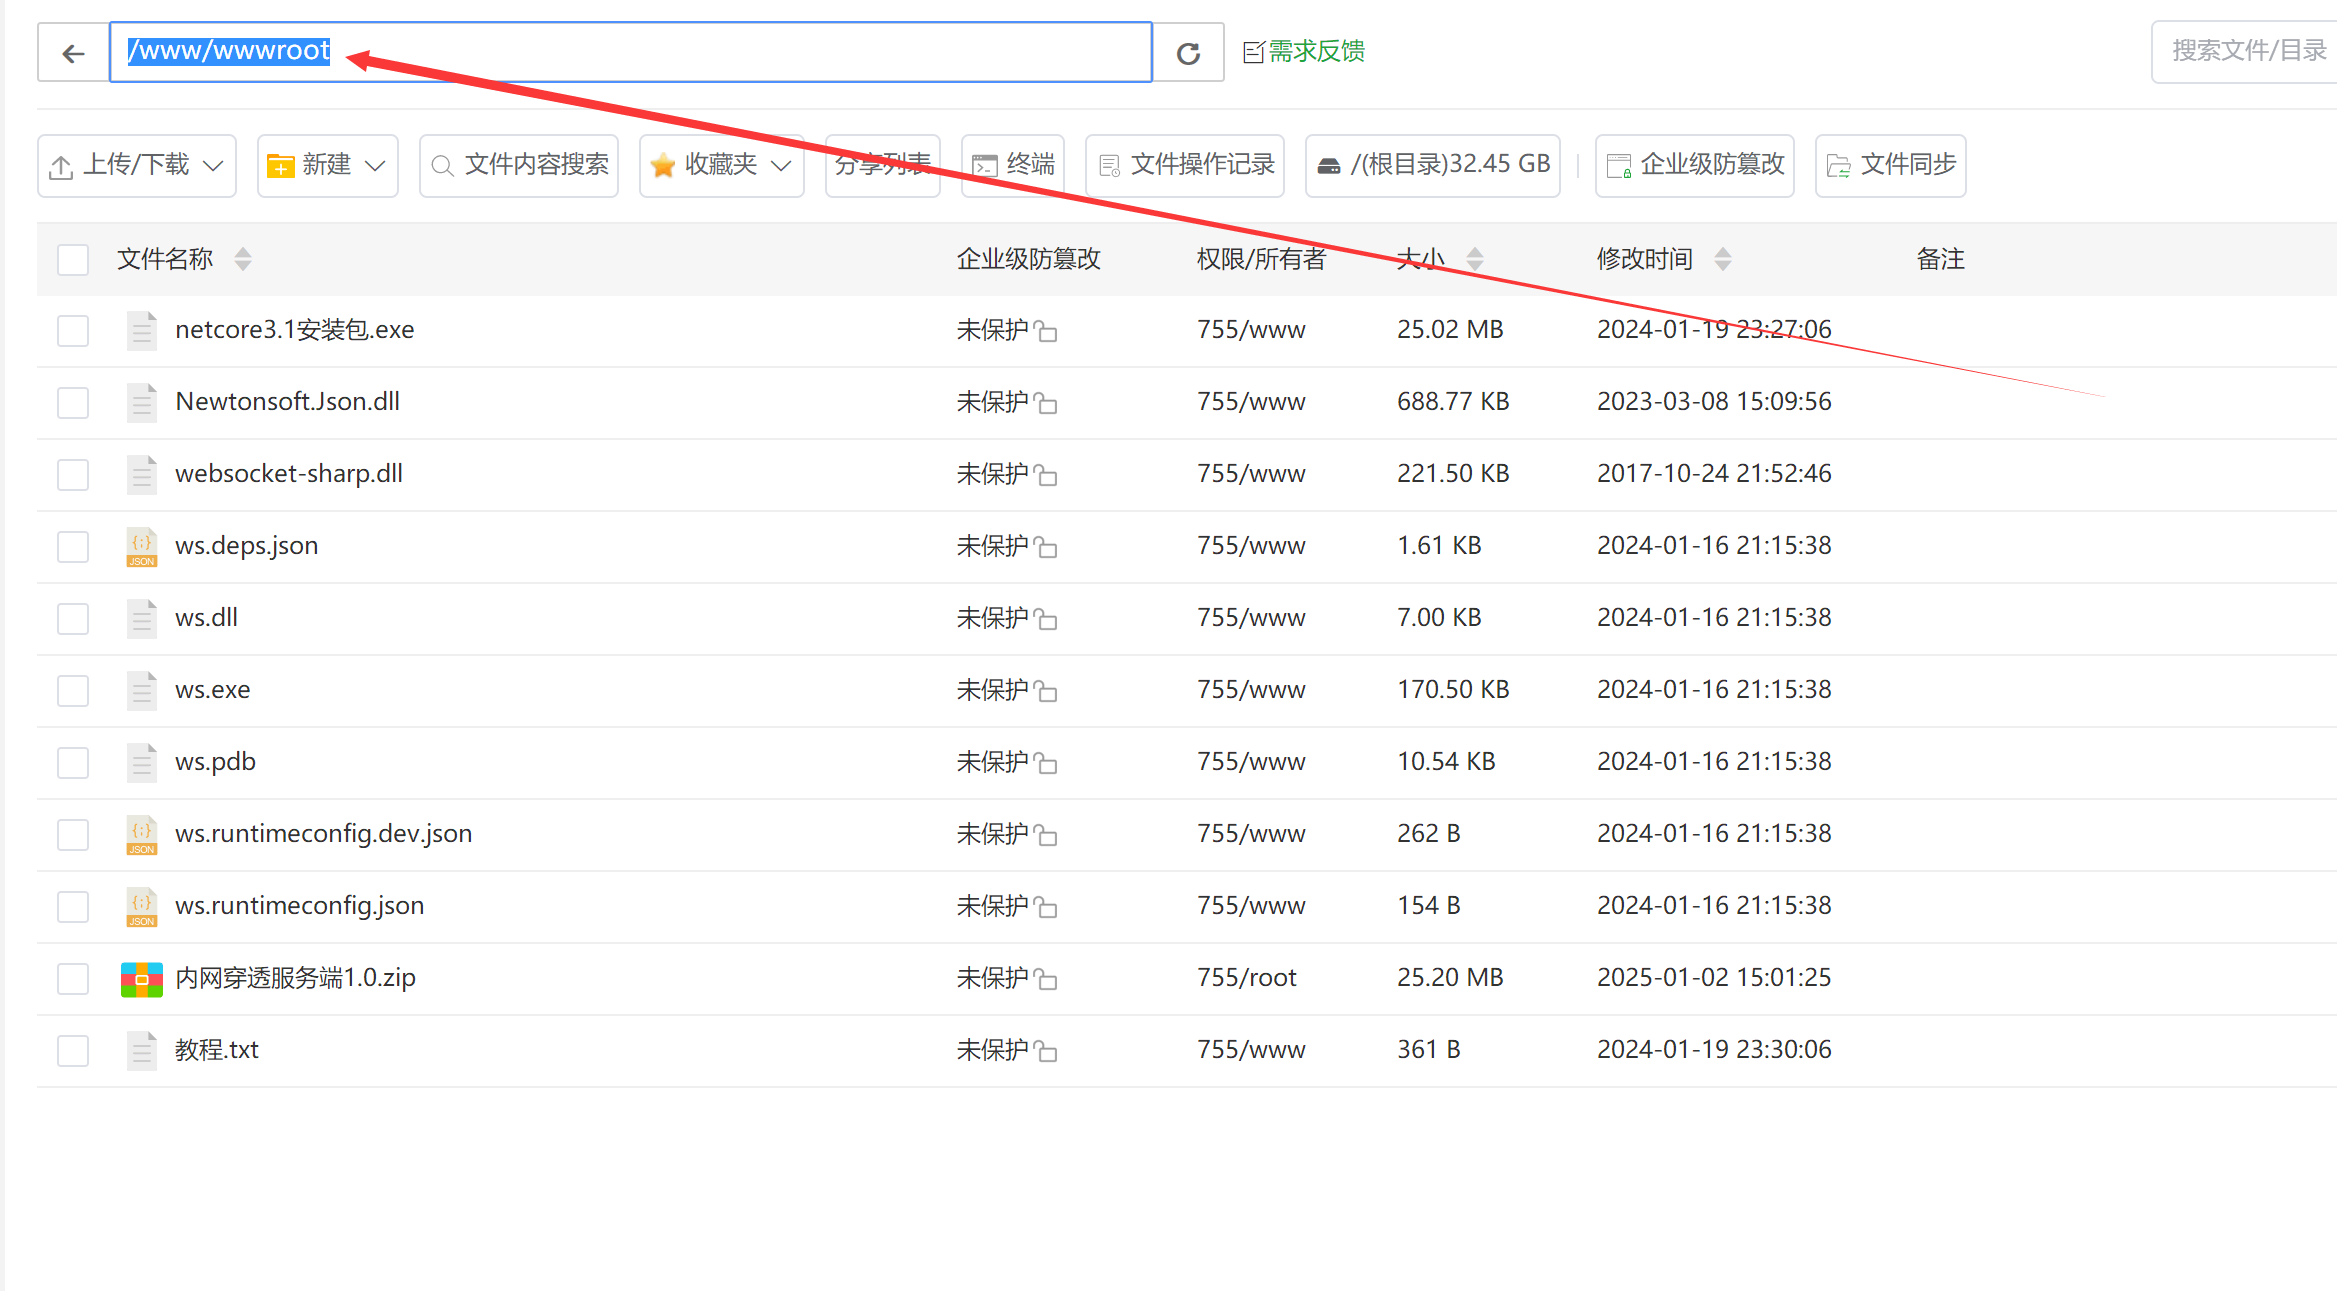
Task: Sort by 文件名称 column arrows
Action: tap(243, 260)
